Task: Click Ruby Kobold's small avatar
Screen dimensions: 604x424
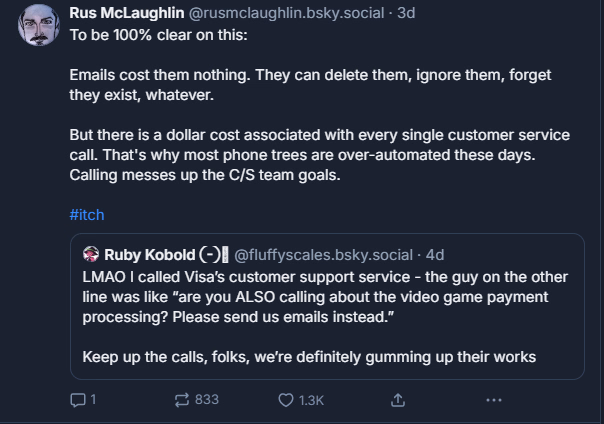Action: [x=91, y=254]
